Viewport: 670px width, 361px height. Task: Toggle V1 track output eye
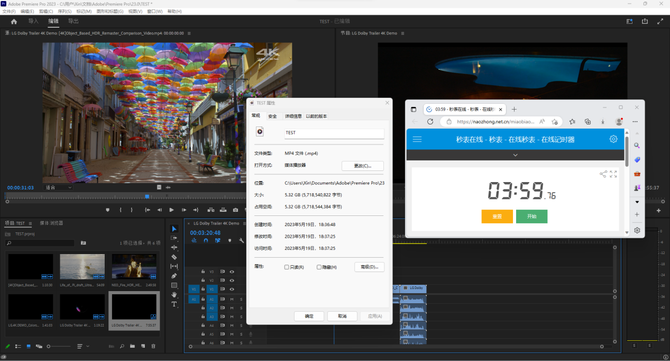click(x=232, y=289)
